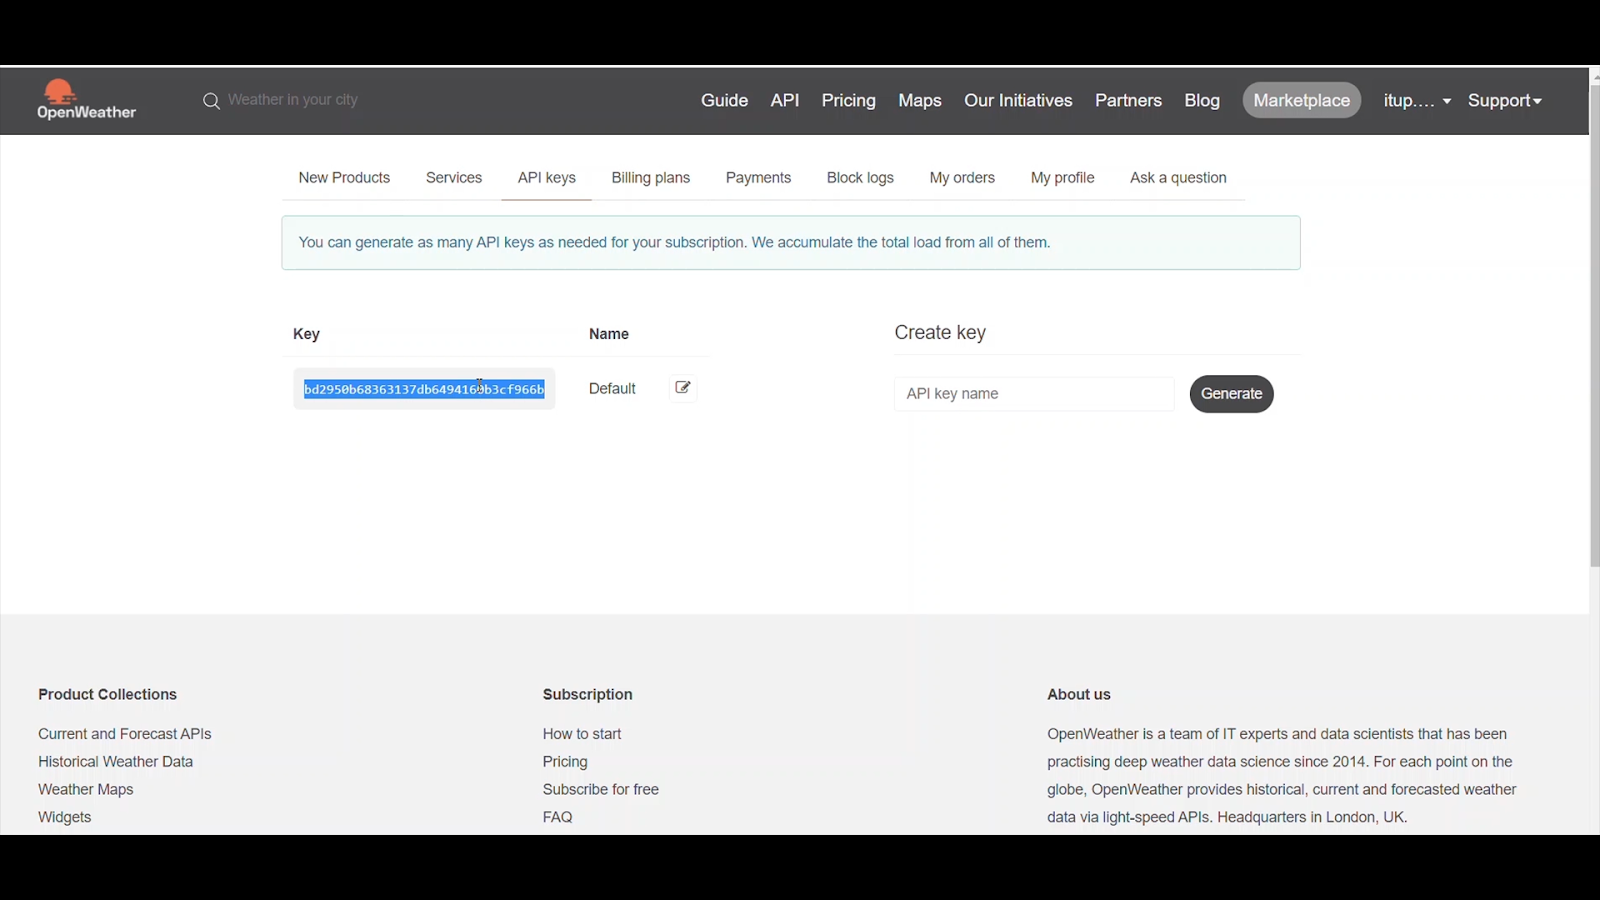The width and height of the screenshot is (1600, 900).
Task: Click the About us heading
Action: tap(1079, 694)
